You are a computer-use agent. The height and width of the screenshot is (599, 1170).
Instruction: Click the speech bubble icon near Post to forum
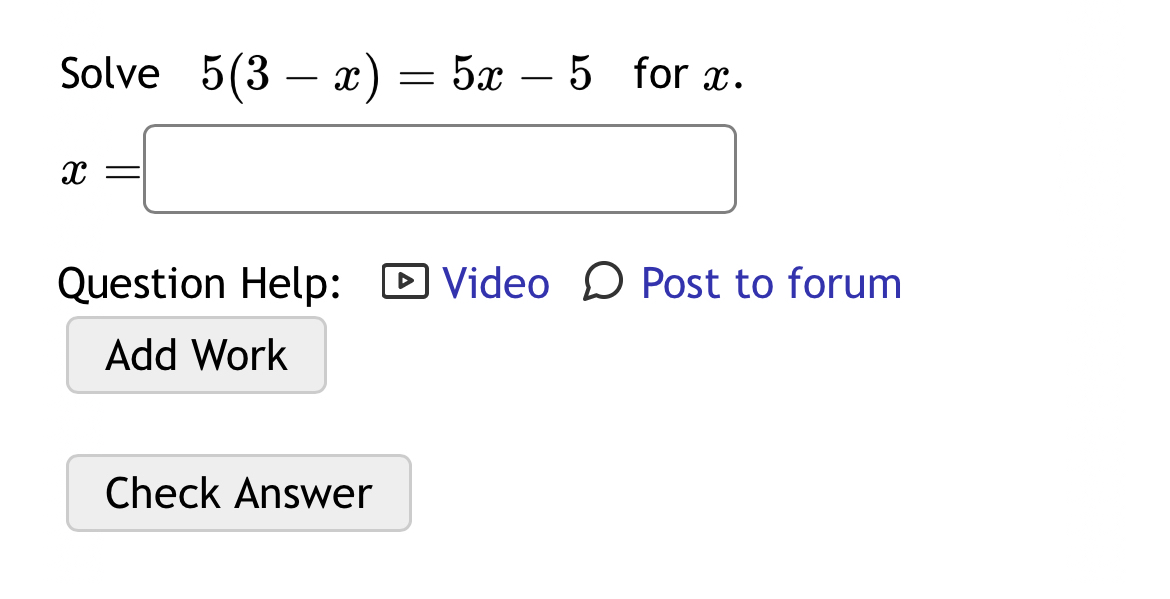pyautogui.click(x=601, y=283)
